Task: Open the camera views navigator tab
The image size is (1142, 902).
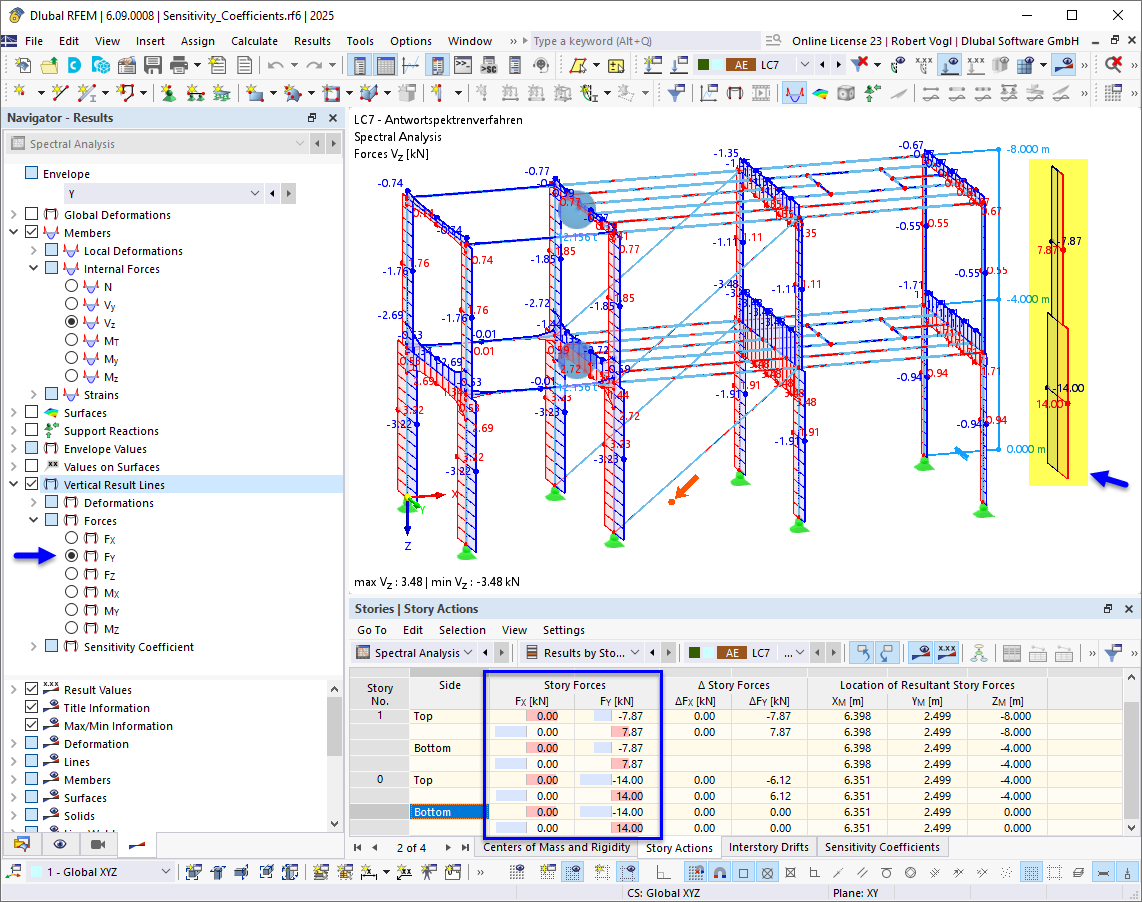Action: coord(97,844)
